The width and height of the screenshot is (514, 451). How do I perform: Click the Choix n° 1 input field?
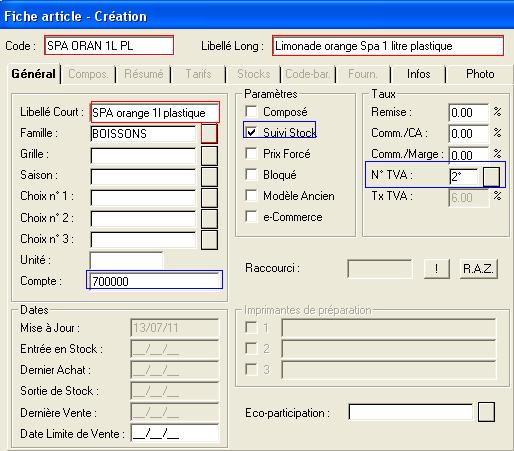(x=143, y=198)
